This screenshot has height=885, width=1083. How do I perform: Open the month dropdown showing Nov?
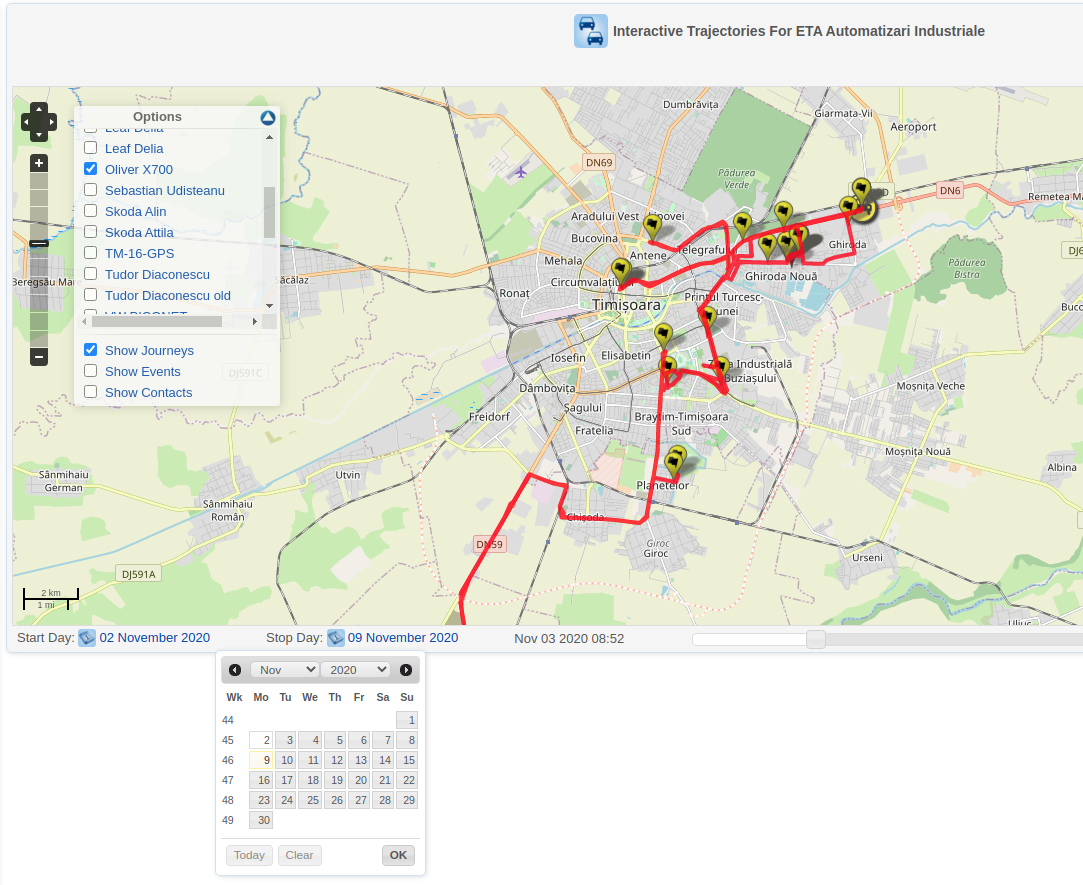coord(284,670)
